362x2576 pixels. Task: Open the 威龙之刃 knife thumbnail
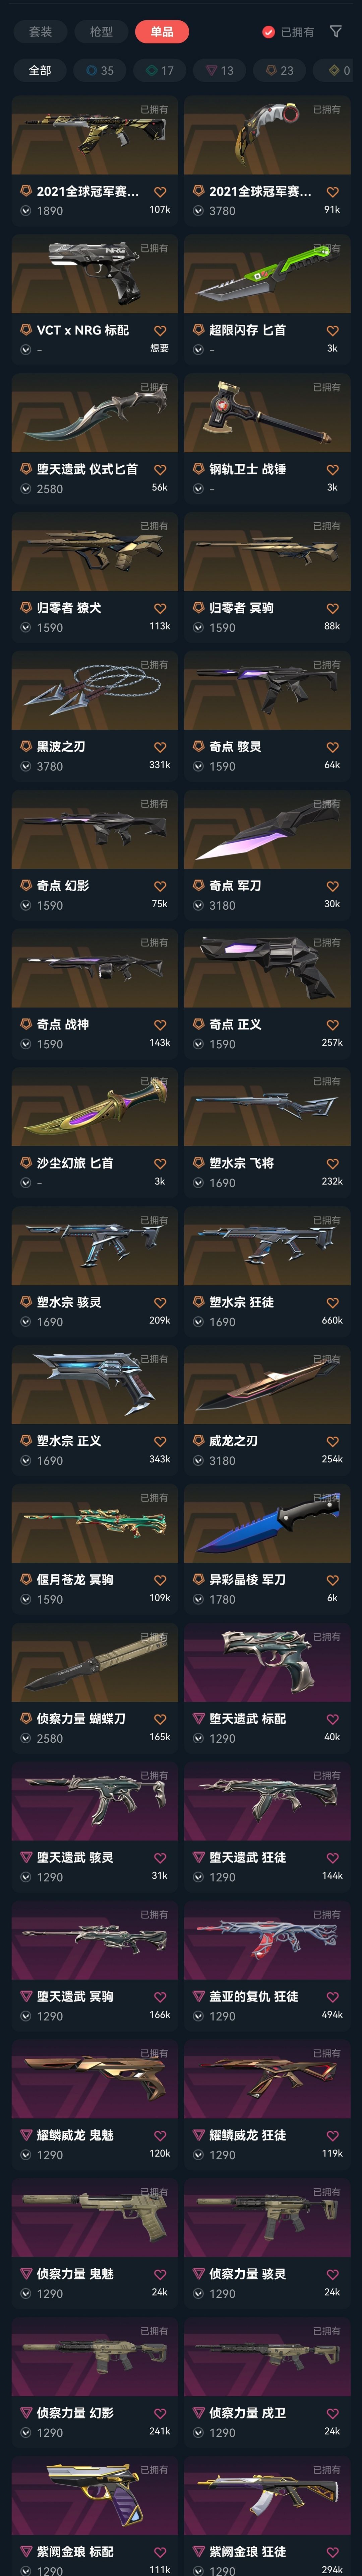click(x=267, y=1385)
